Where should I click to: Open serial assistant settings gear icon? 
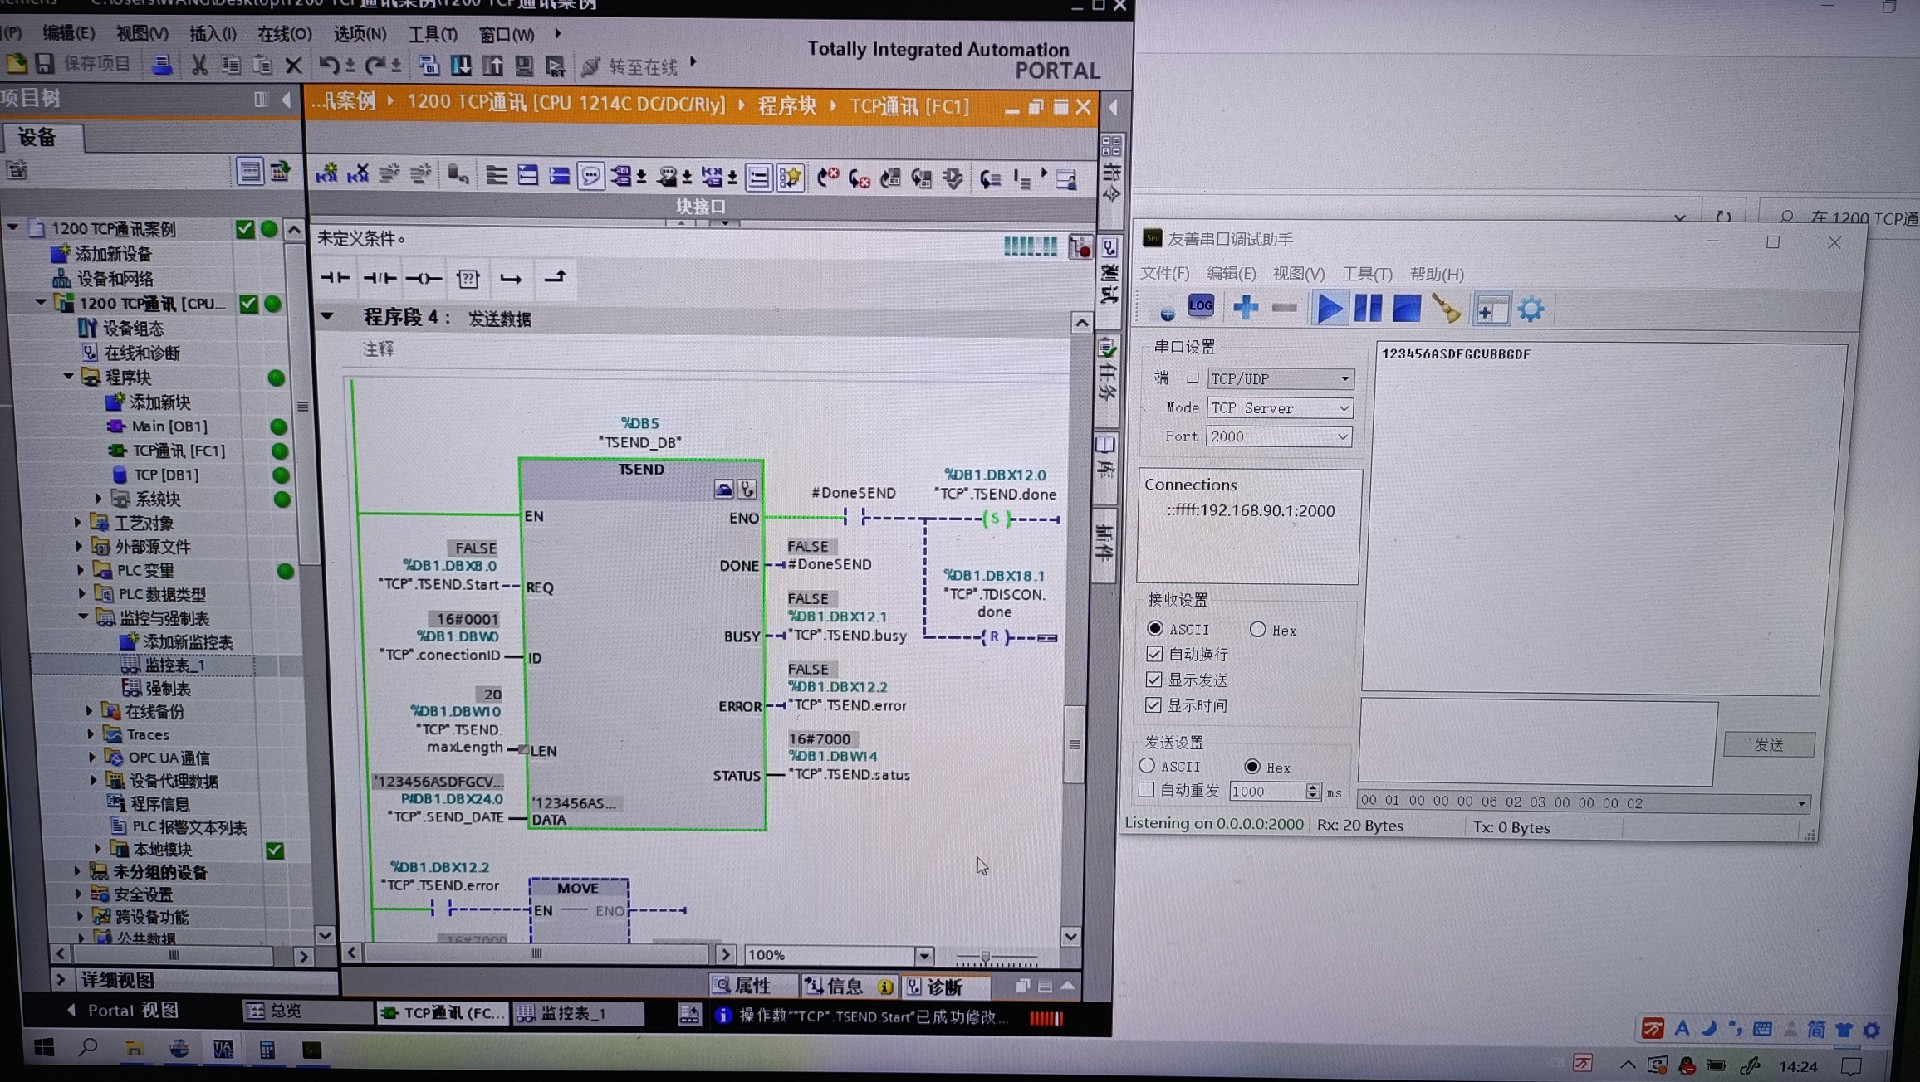tap(1530, 309)
